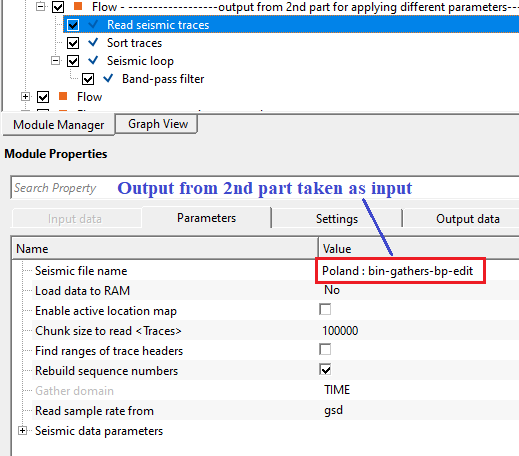Click the Rebuild sequence numbers label

pos(106,371)
